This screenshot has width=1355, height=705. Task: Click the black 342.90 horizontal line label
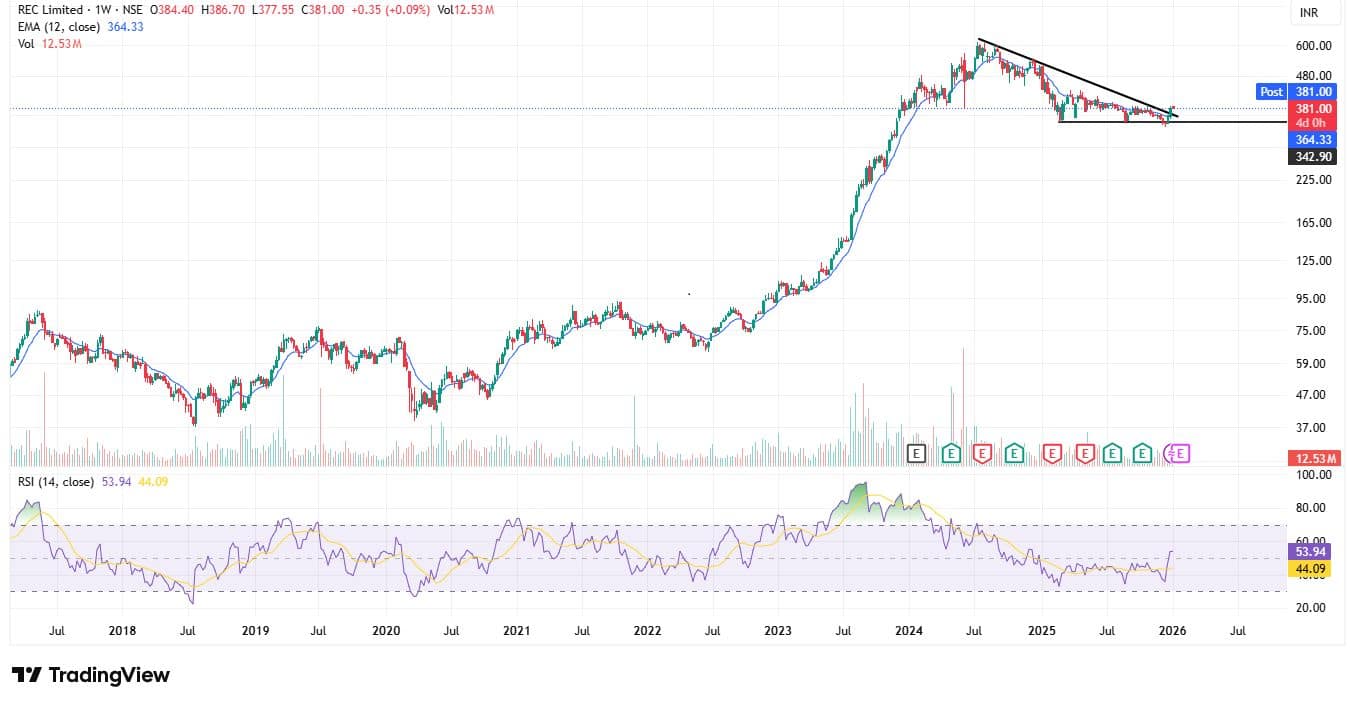[x=1313, y=158]
